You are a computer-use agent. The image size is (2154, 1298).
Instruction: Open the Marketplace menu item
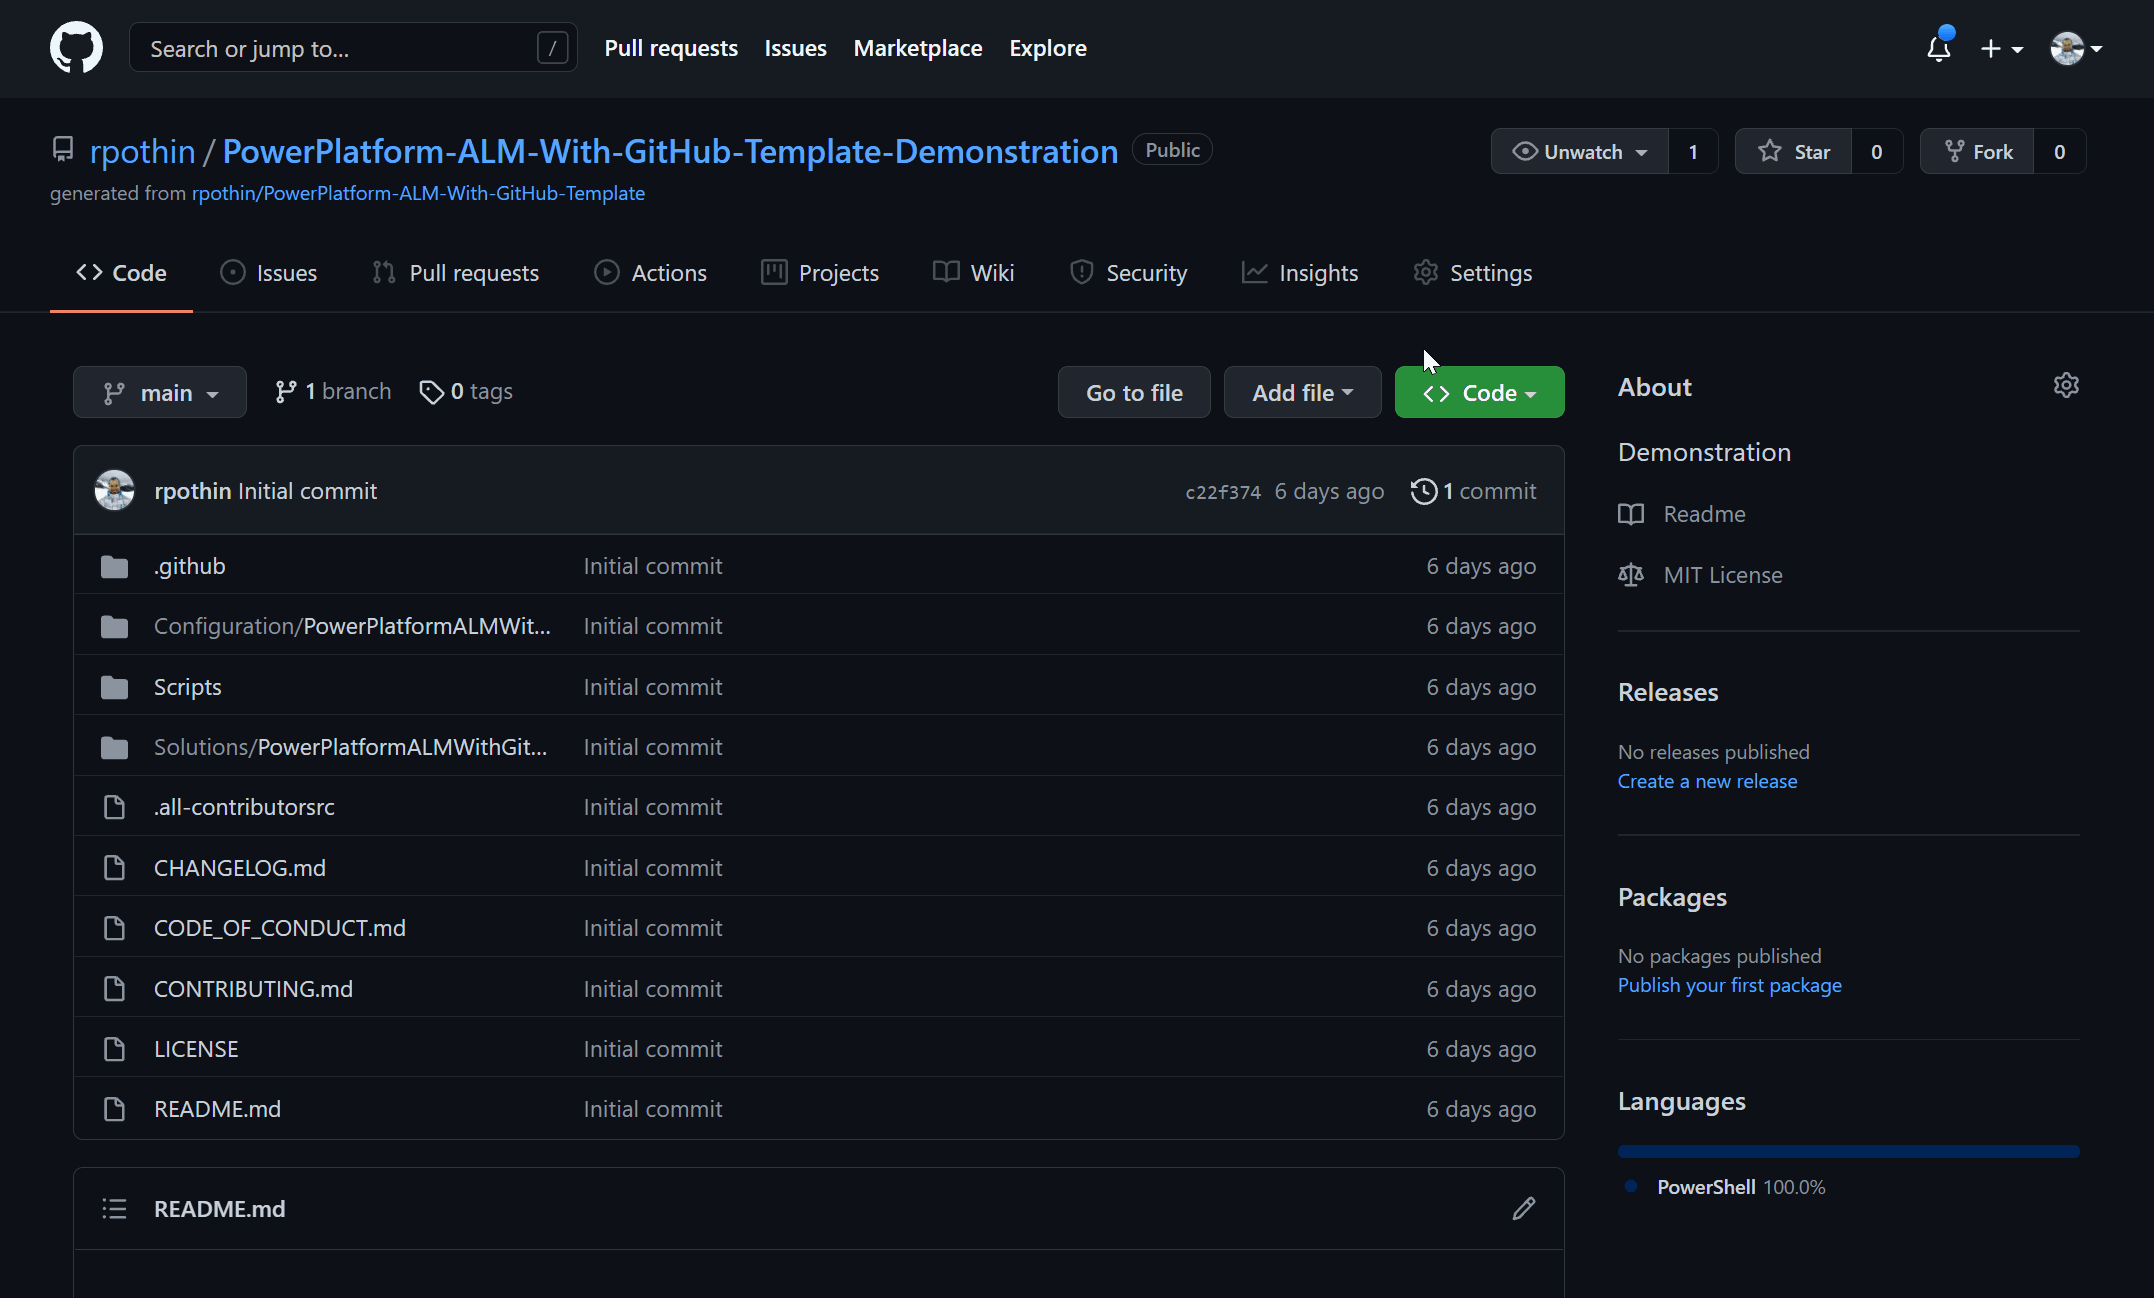(917, 47)
